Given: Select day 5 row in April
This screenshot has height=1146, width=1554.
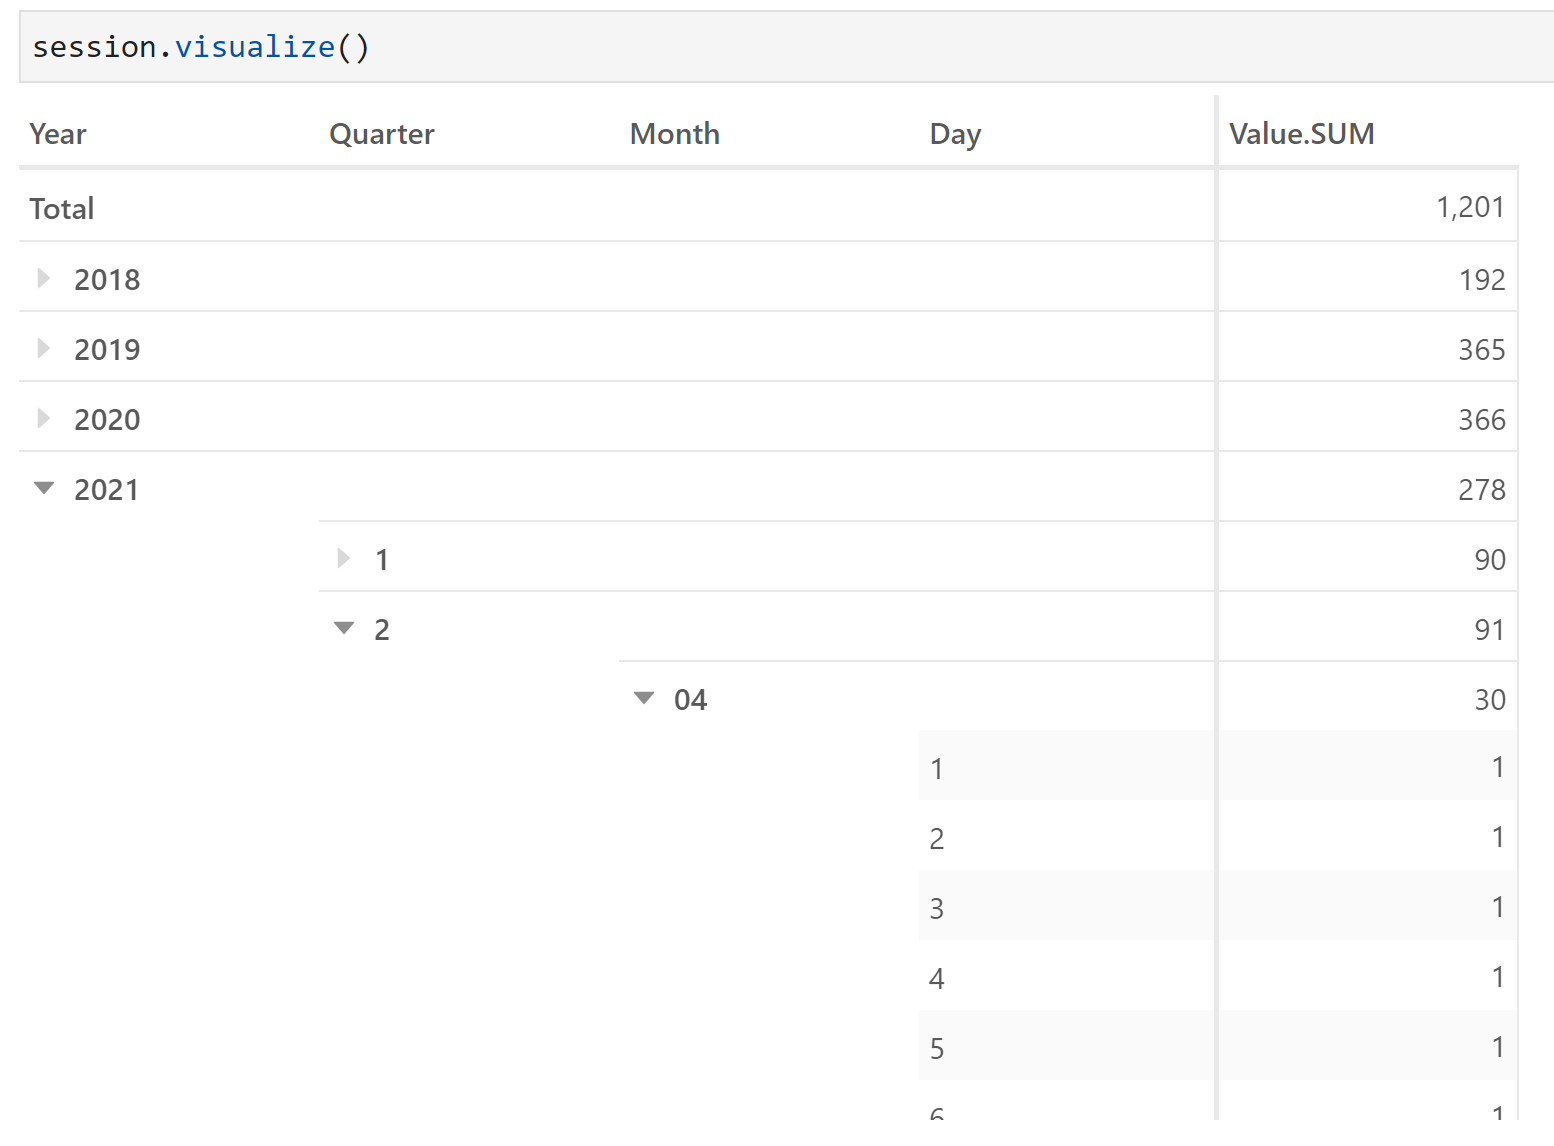Looking at the screenshot, I should click(x=1218, y=1046).
